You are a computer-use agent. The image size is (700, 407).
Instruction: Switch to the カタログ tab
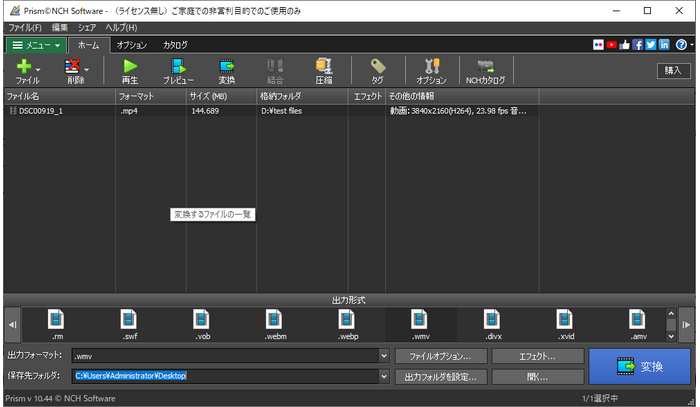coord(175,45)
